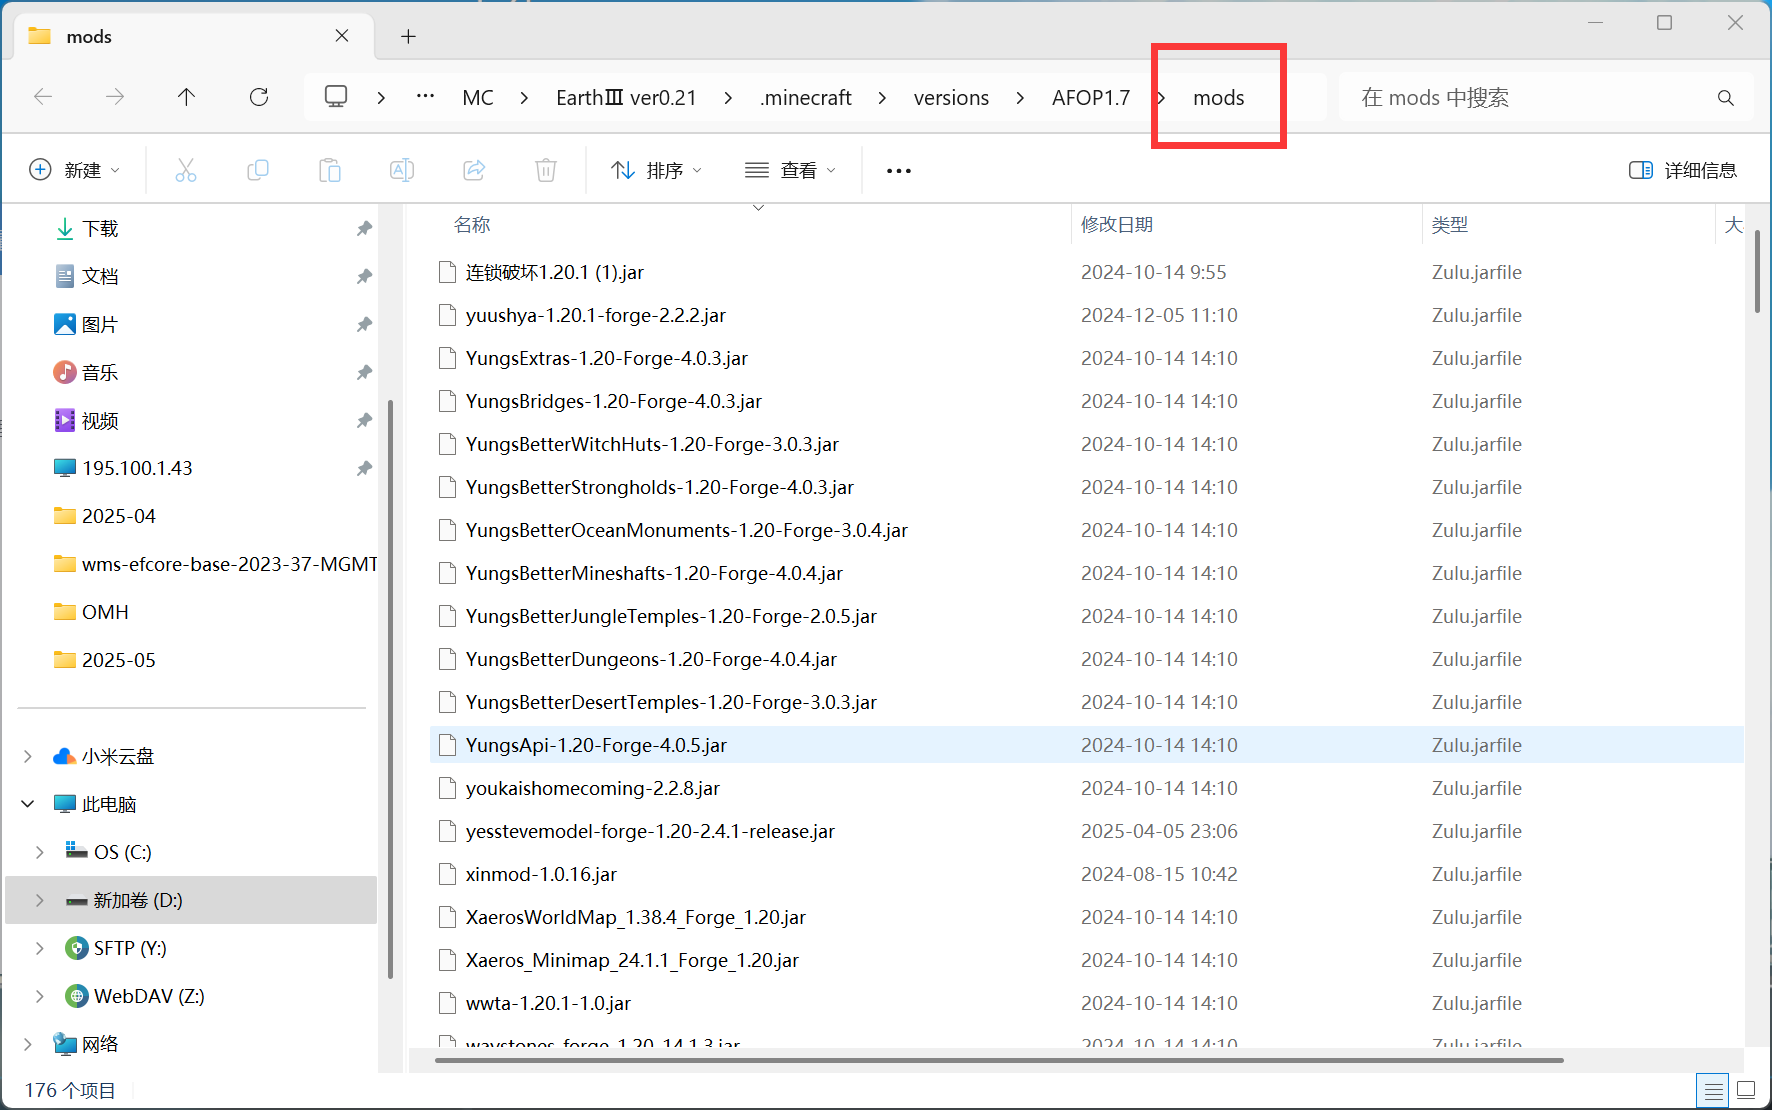
Task: Show hidden breadcrumb path with ellipsis
Action: [x=425, y=97]
